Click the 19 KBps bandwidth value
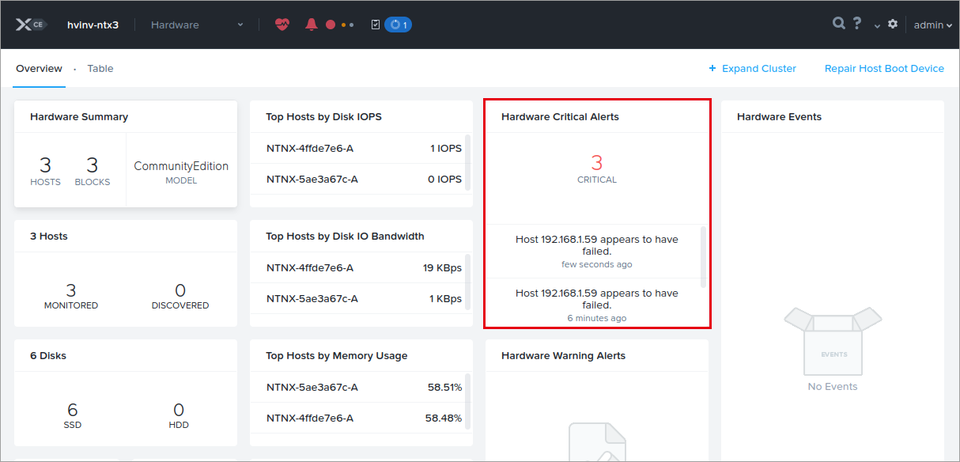960x462 pixels. coord(442,267)
